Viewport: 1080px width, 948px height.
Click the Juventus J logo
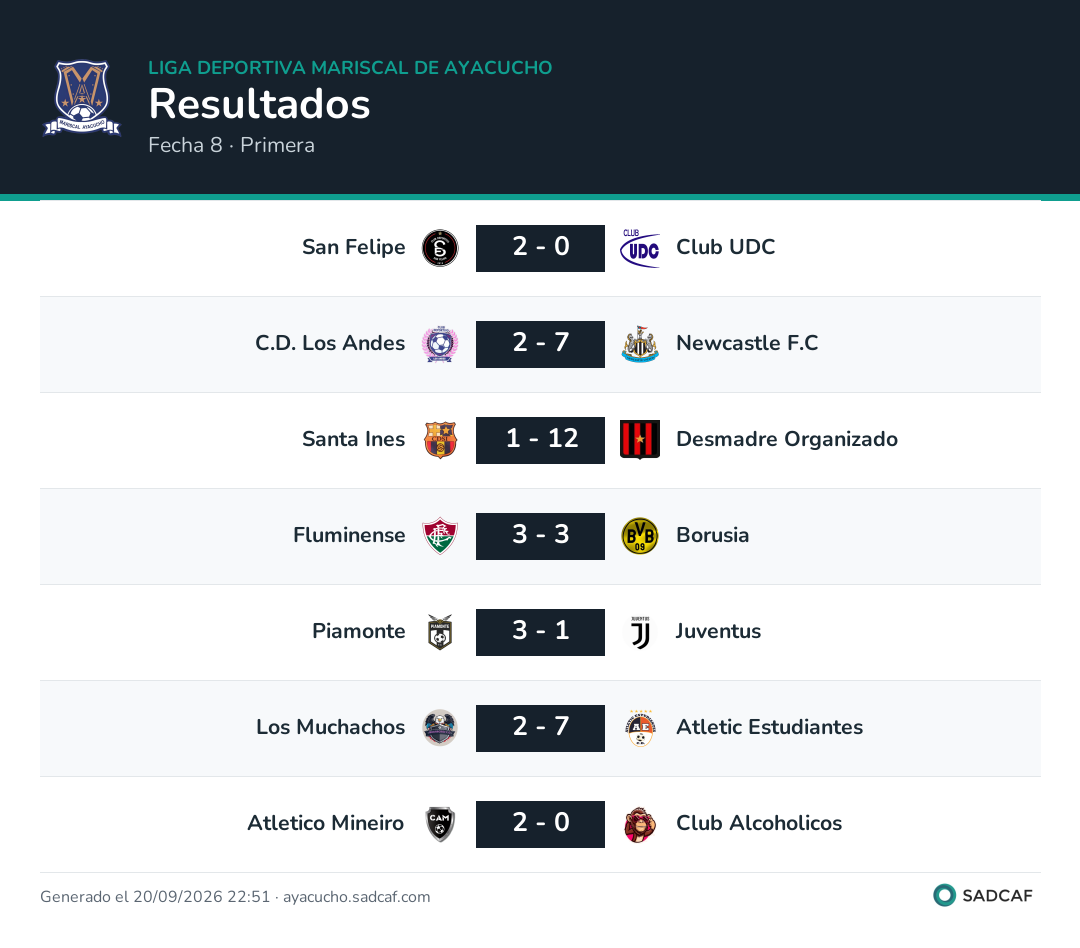(x=640, y=632)
